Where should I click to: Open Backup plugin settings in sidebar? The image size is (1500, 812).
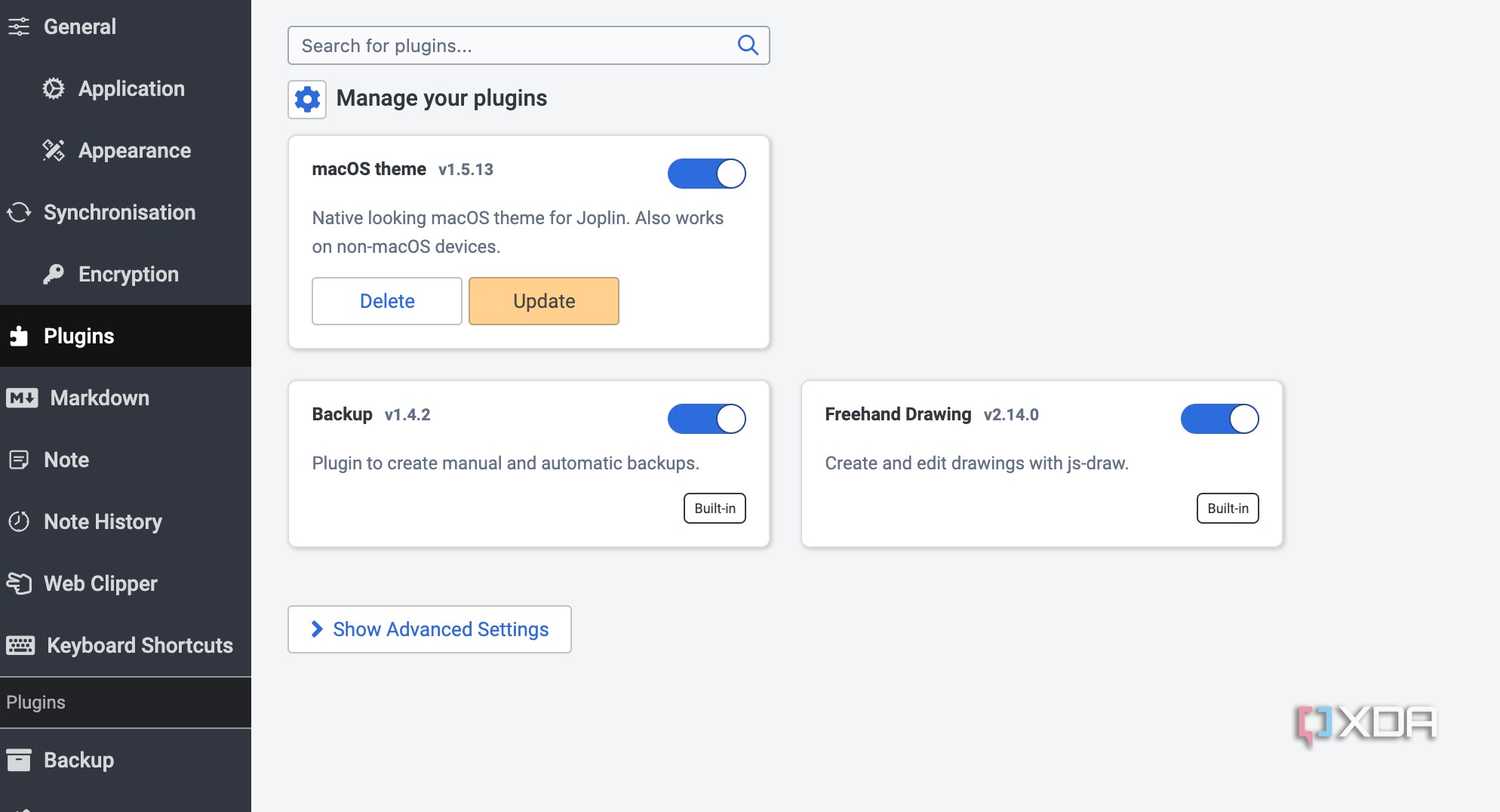pyautogui.click(x=125, y=760)
